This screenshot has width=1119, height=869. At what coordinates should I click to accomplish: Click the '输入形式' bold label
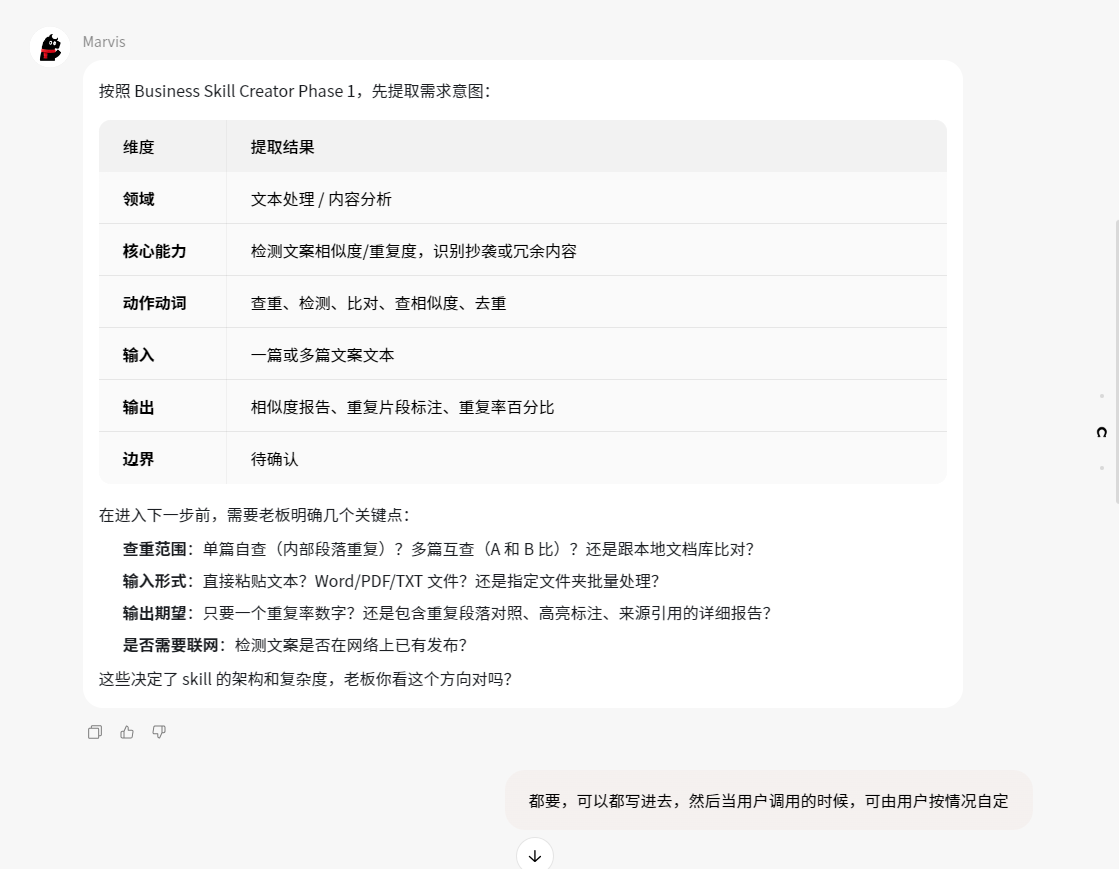pyautogui.click(x=154, y=581)
